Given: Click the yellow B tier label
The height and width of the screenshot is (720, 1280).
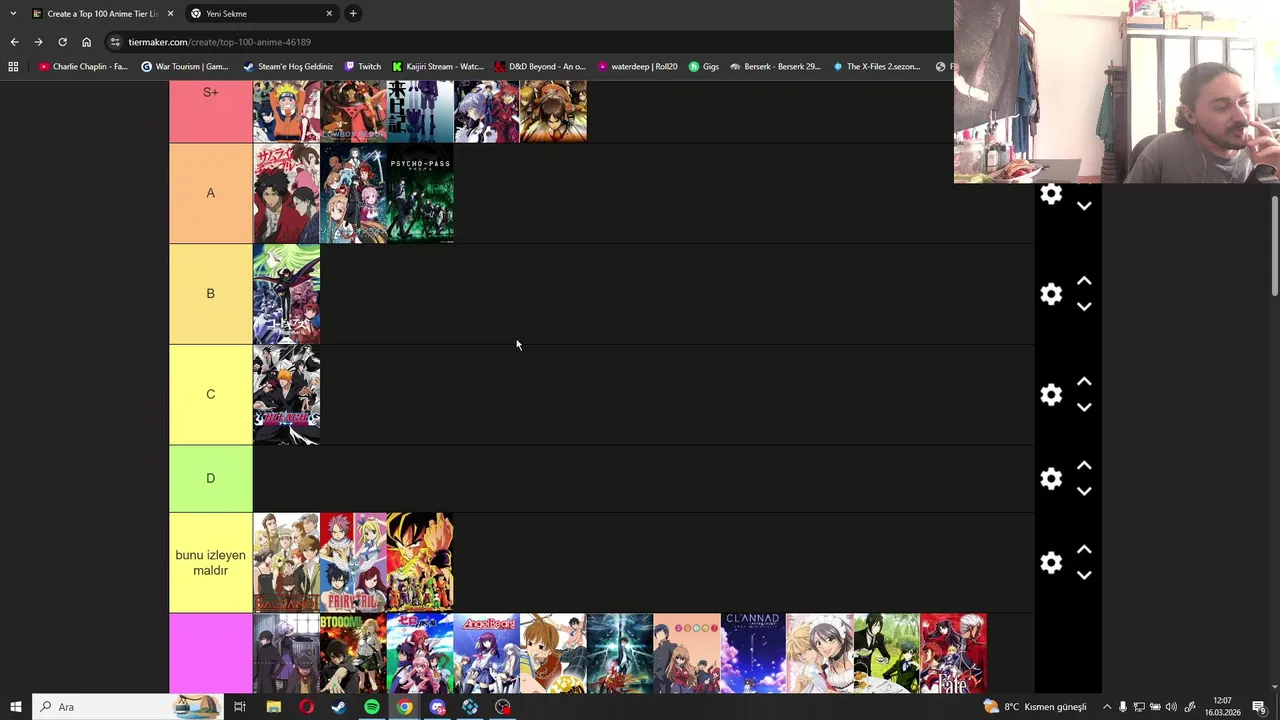Looking at the screenshot, I should tap(210, 294).
